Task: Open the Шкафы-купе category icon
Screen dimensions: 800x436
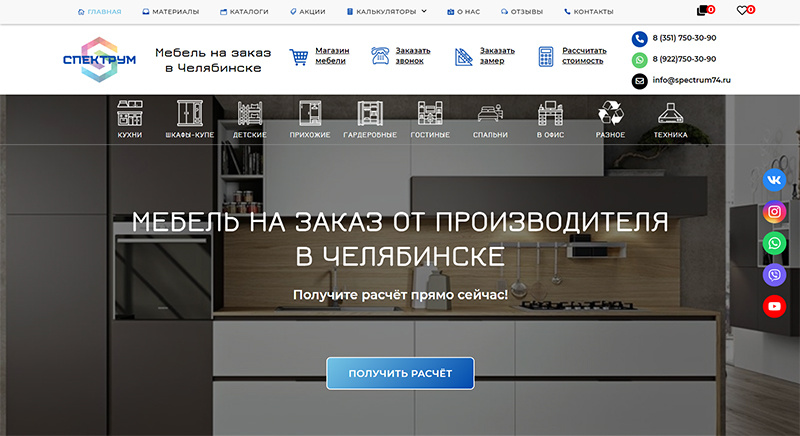Action: 190,113
